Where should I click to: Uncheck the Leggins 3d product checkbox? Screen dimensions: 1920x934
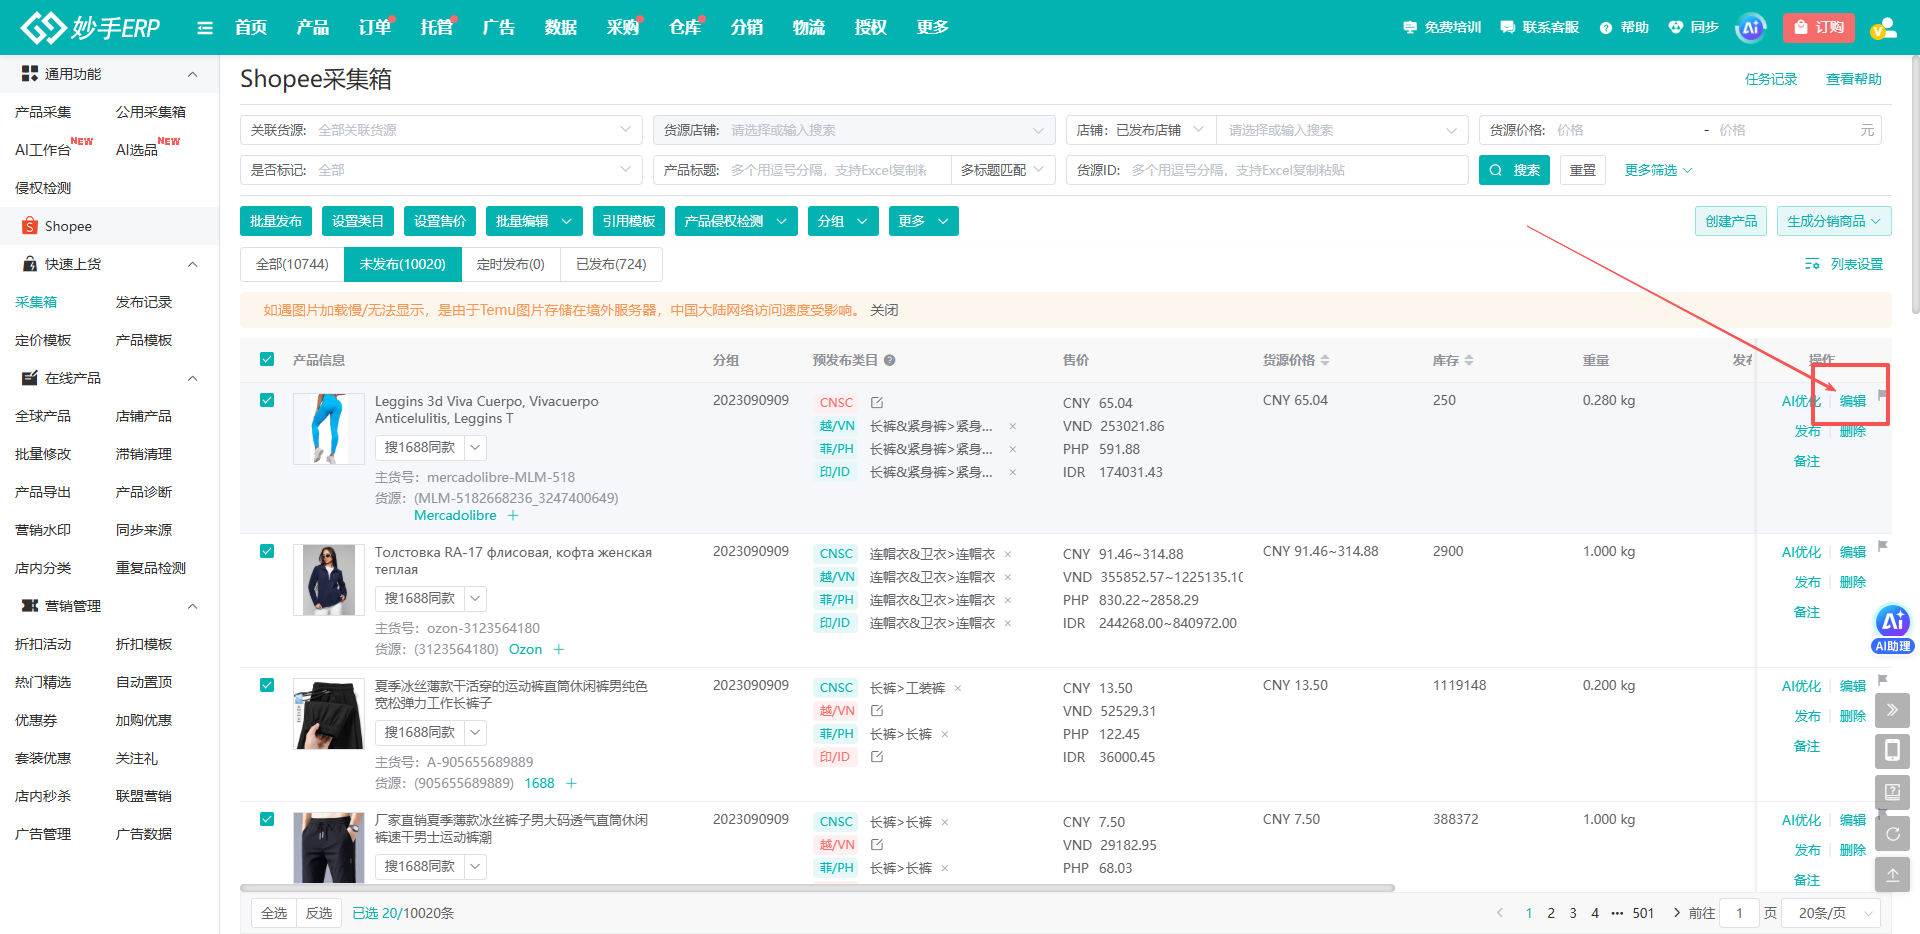click(267, 400)
